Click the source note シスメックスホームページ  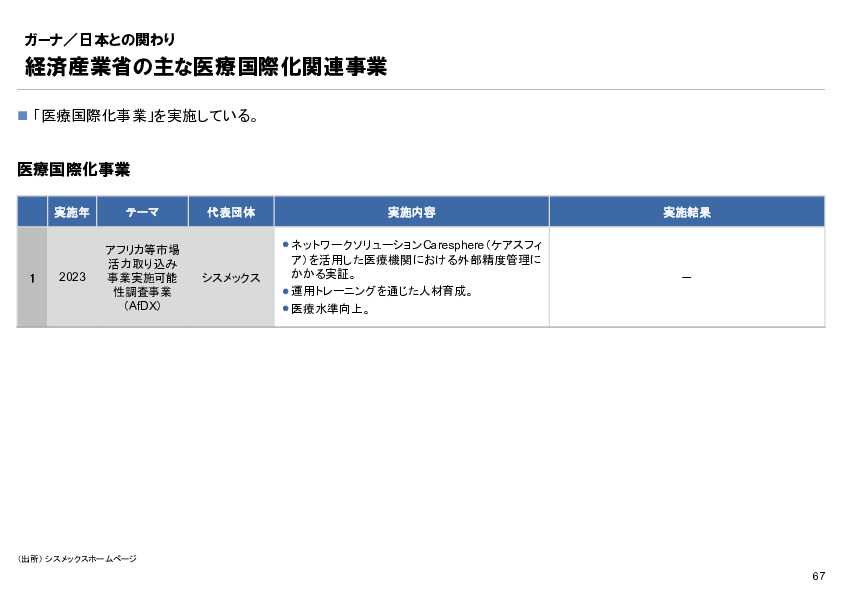(75, 560)
